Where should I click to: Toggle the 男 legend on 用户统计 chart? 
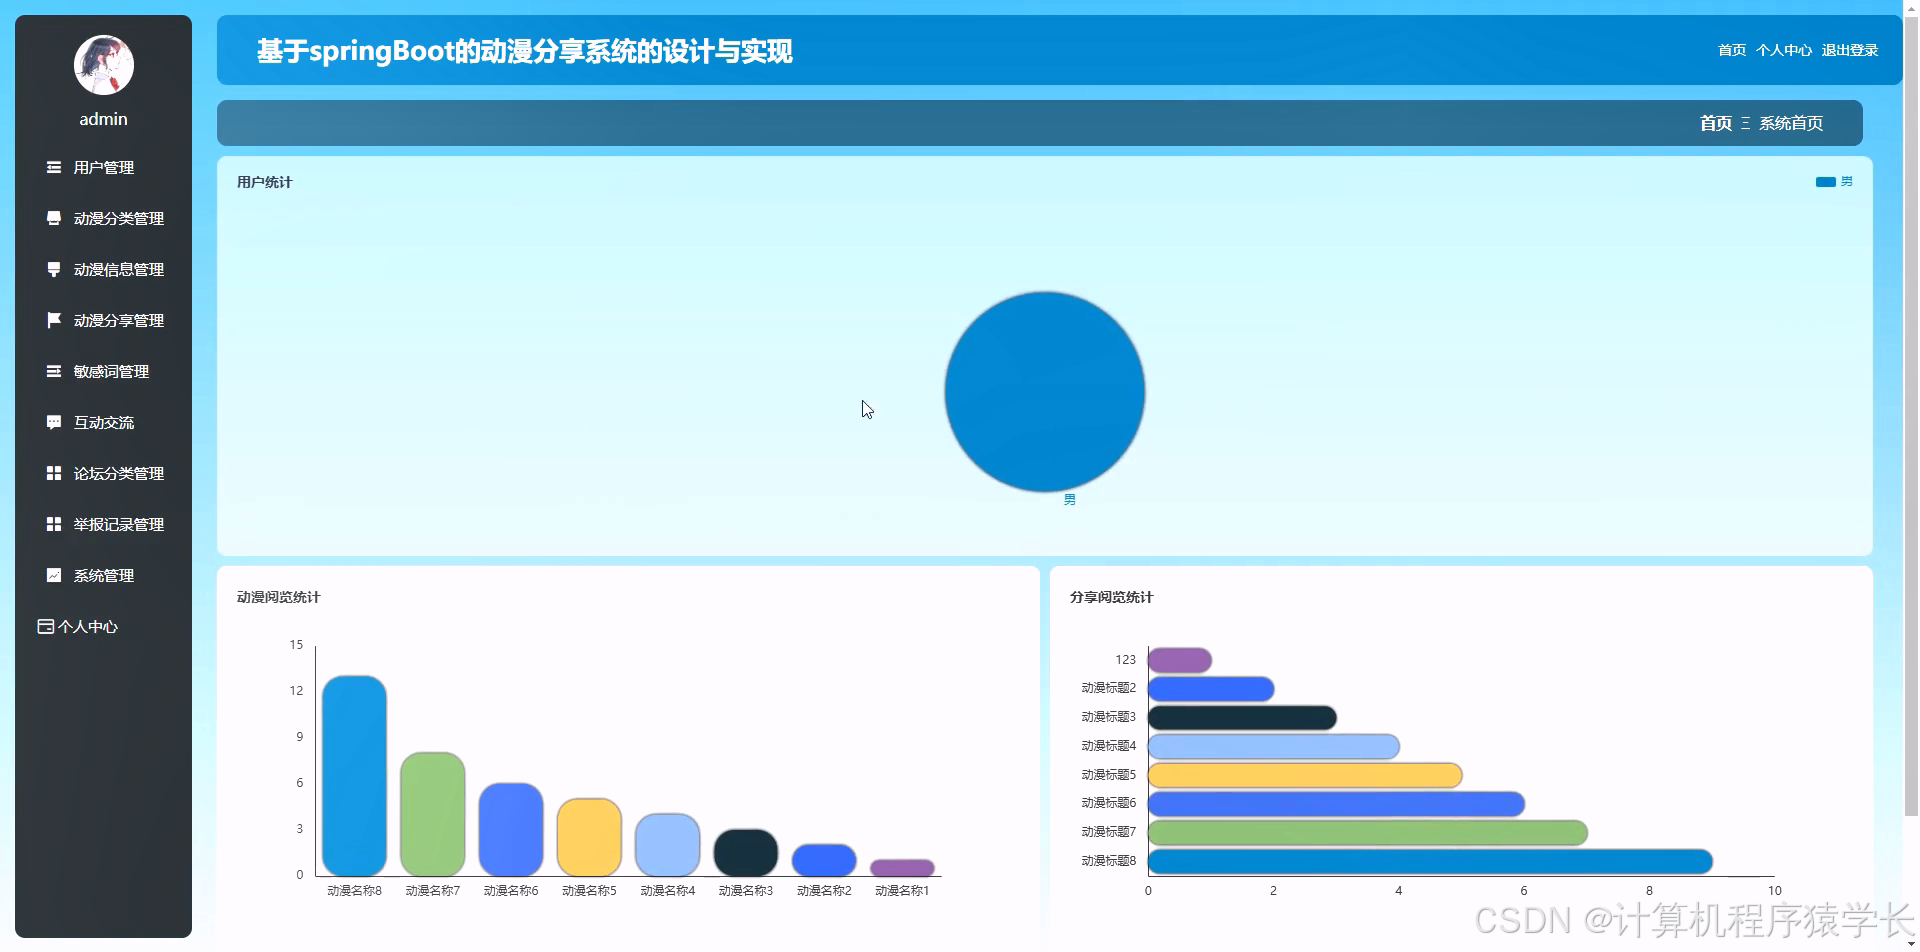(1835, 181)
